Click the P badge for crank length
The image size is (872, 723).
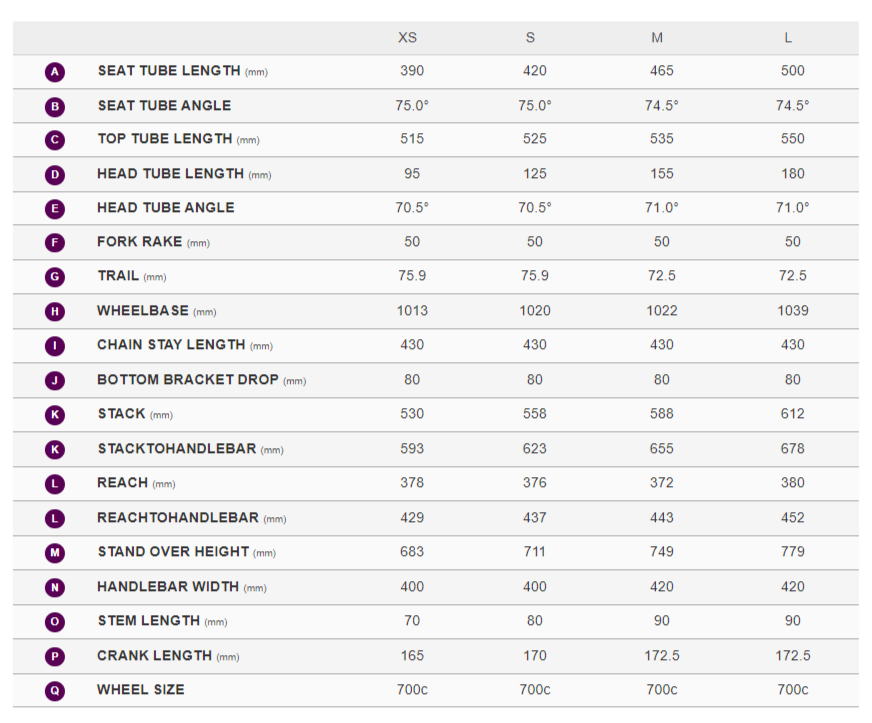(55, 657)
